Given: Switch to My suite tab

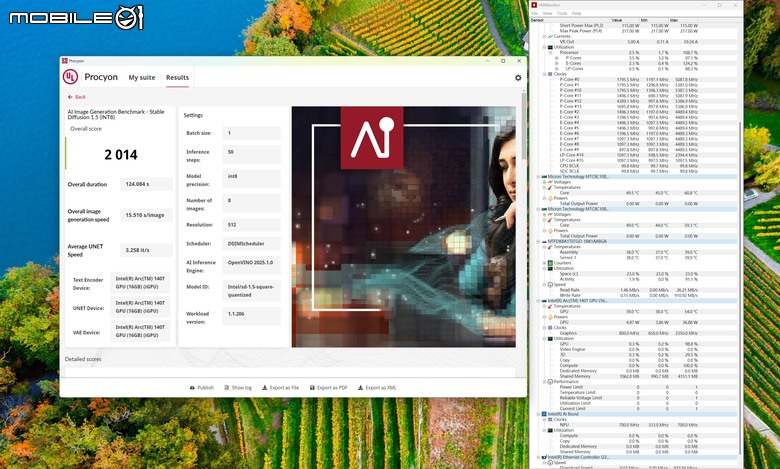Looking at the screenshot, I should [x=142, y=78].
